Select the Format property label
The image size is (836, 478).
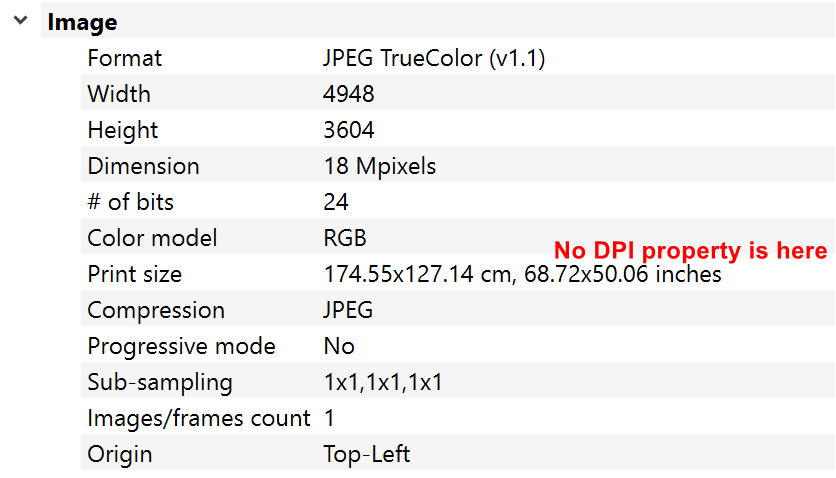pyautogui.click(x=124, y=58)
